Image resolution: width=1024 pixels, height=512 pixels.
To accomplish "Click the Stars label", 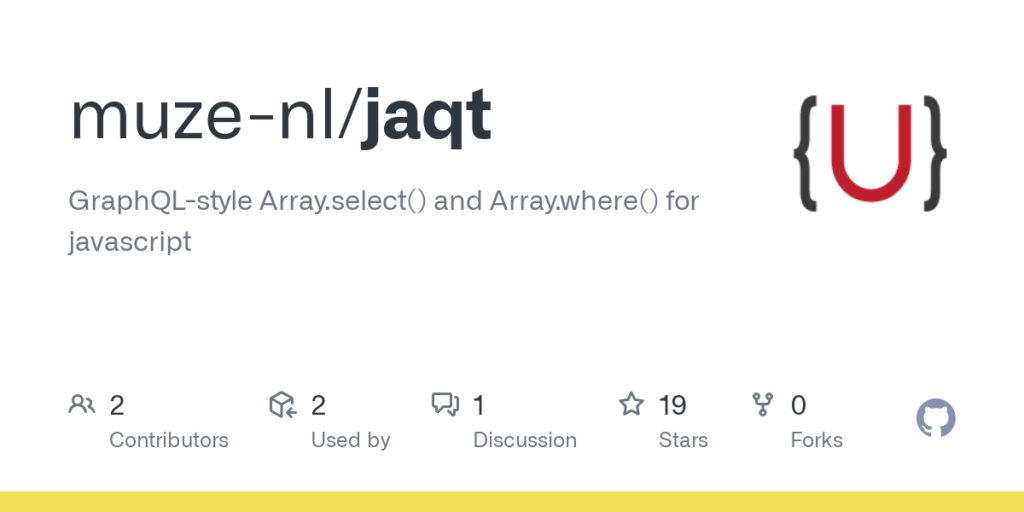I will pyautogui.click(x=683, y=440).
